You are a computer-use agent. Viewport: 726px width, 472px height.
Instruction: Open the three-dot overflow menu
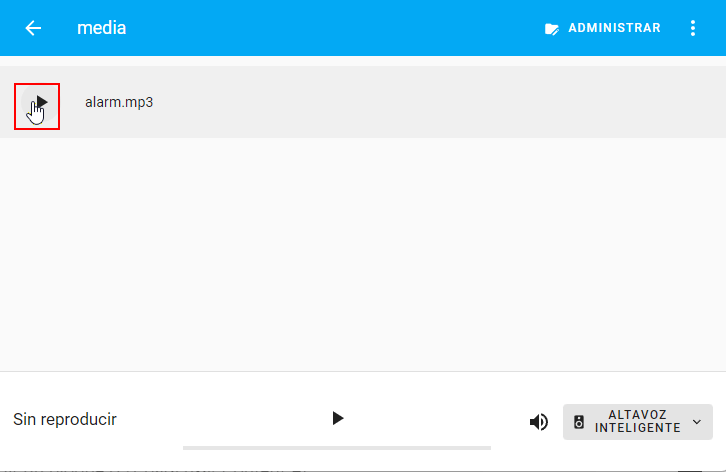(693, 28)
